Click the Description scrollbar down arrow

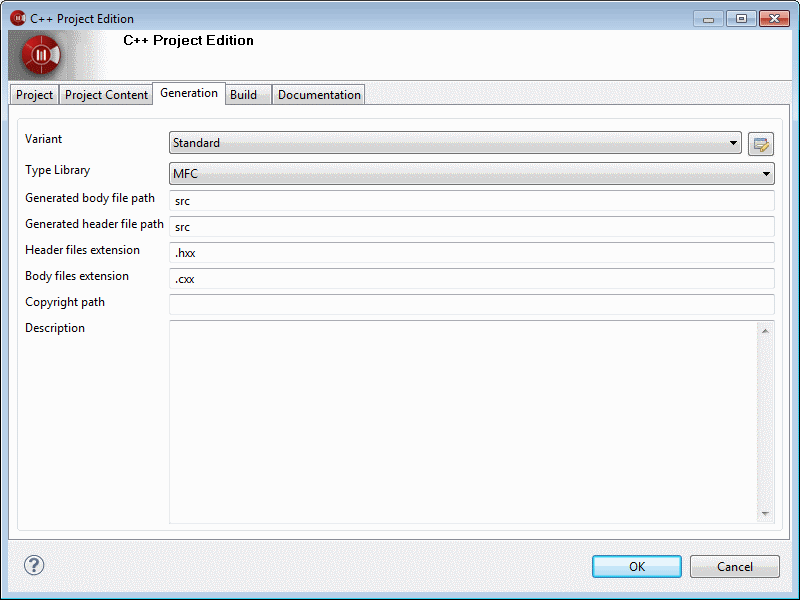[x=766, y=514]
